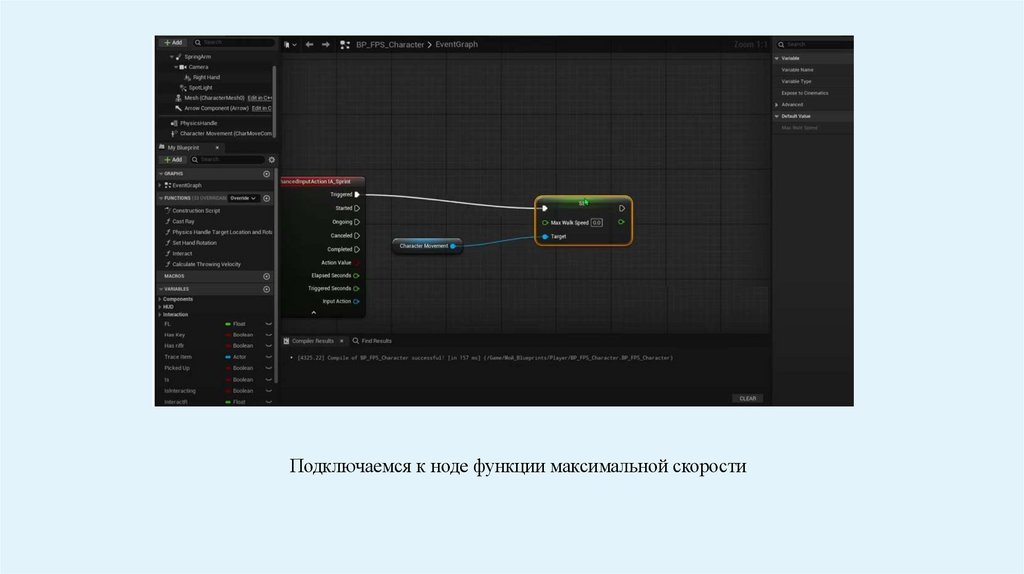Select the Camera component icon
The width and height of the screenshot is (1024, 574).
point(183,67)
